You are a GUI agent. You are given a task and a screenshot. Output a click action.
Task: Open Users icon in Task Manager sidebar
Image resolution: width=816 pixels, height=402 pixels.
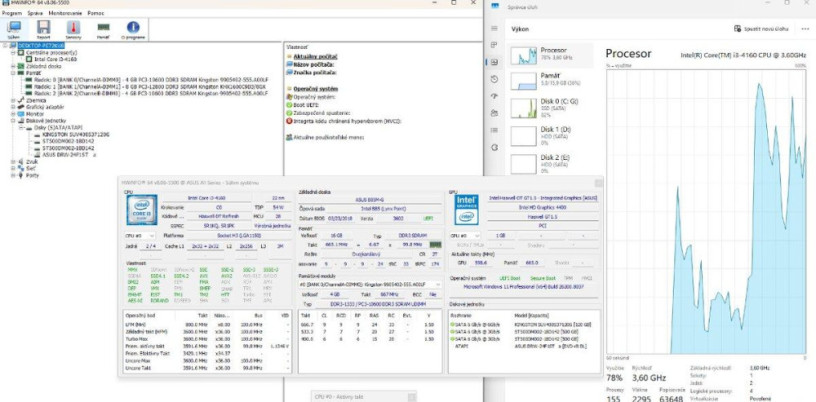pos(494,113)
